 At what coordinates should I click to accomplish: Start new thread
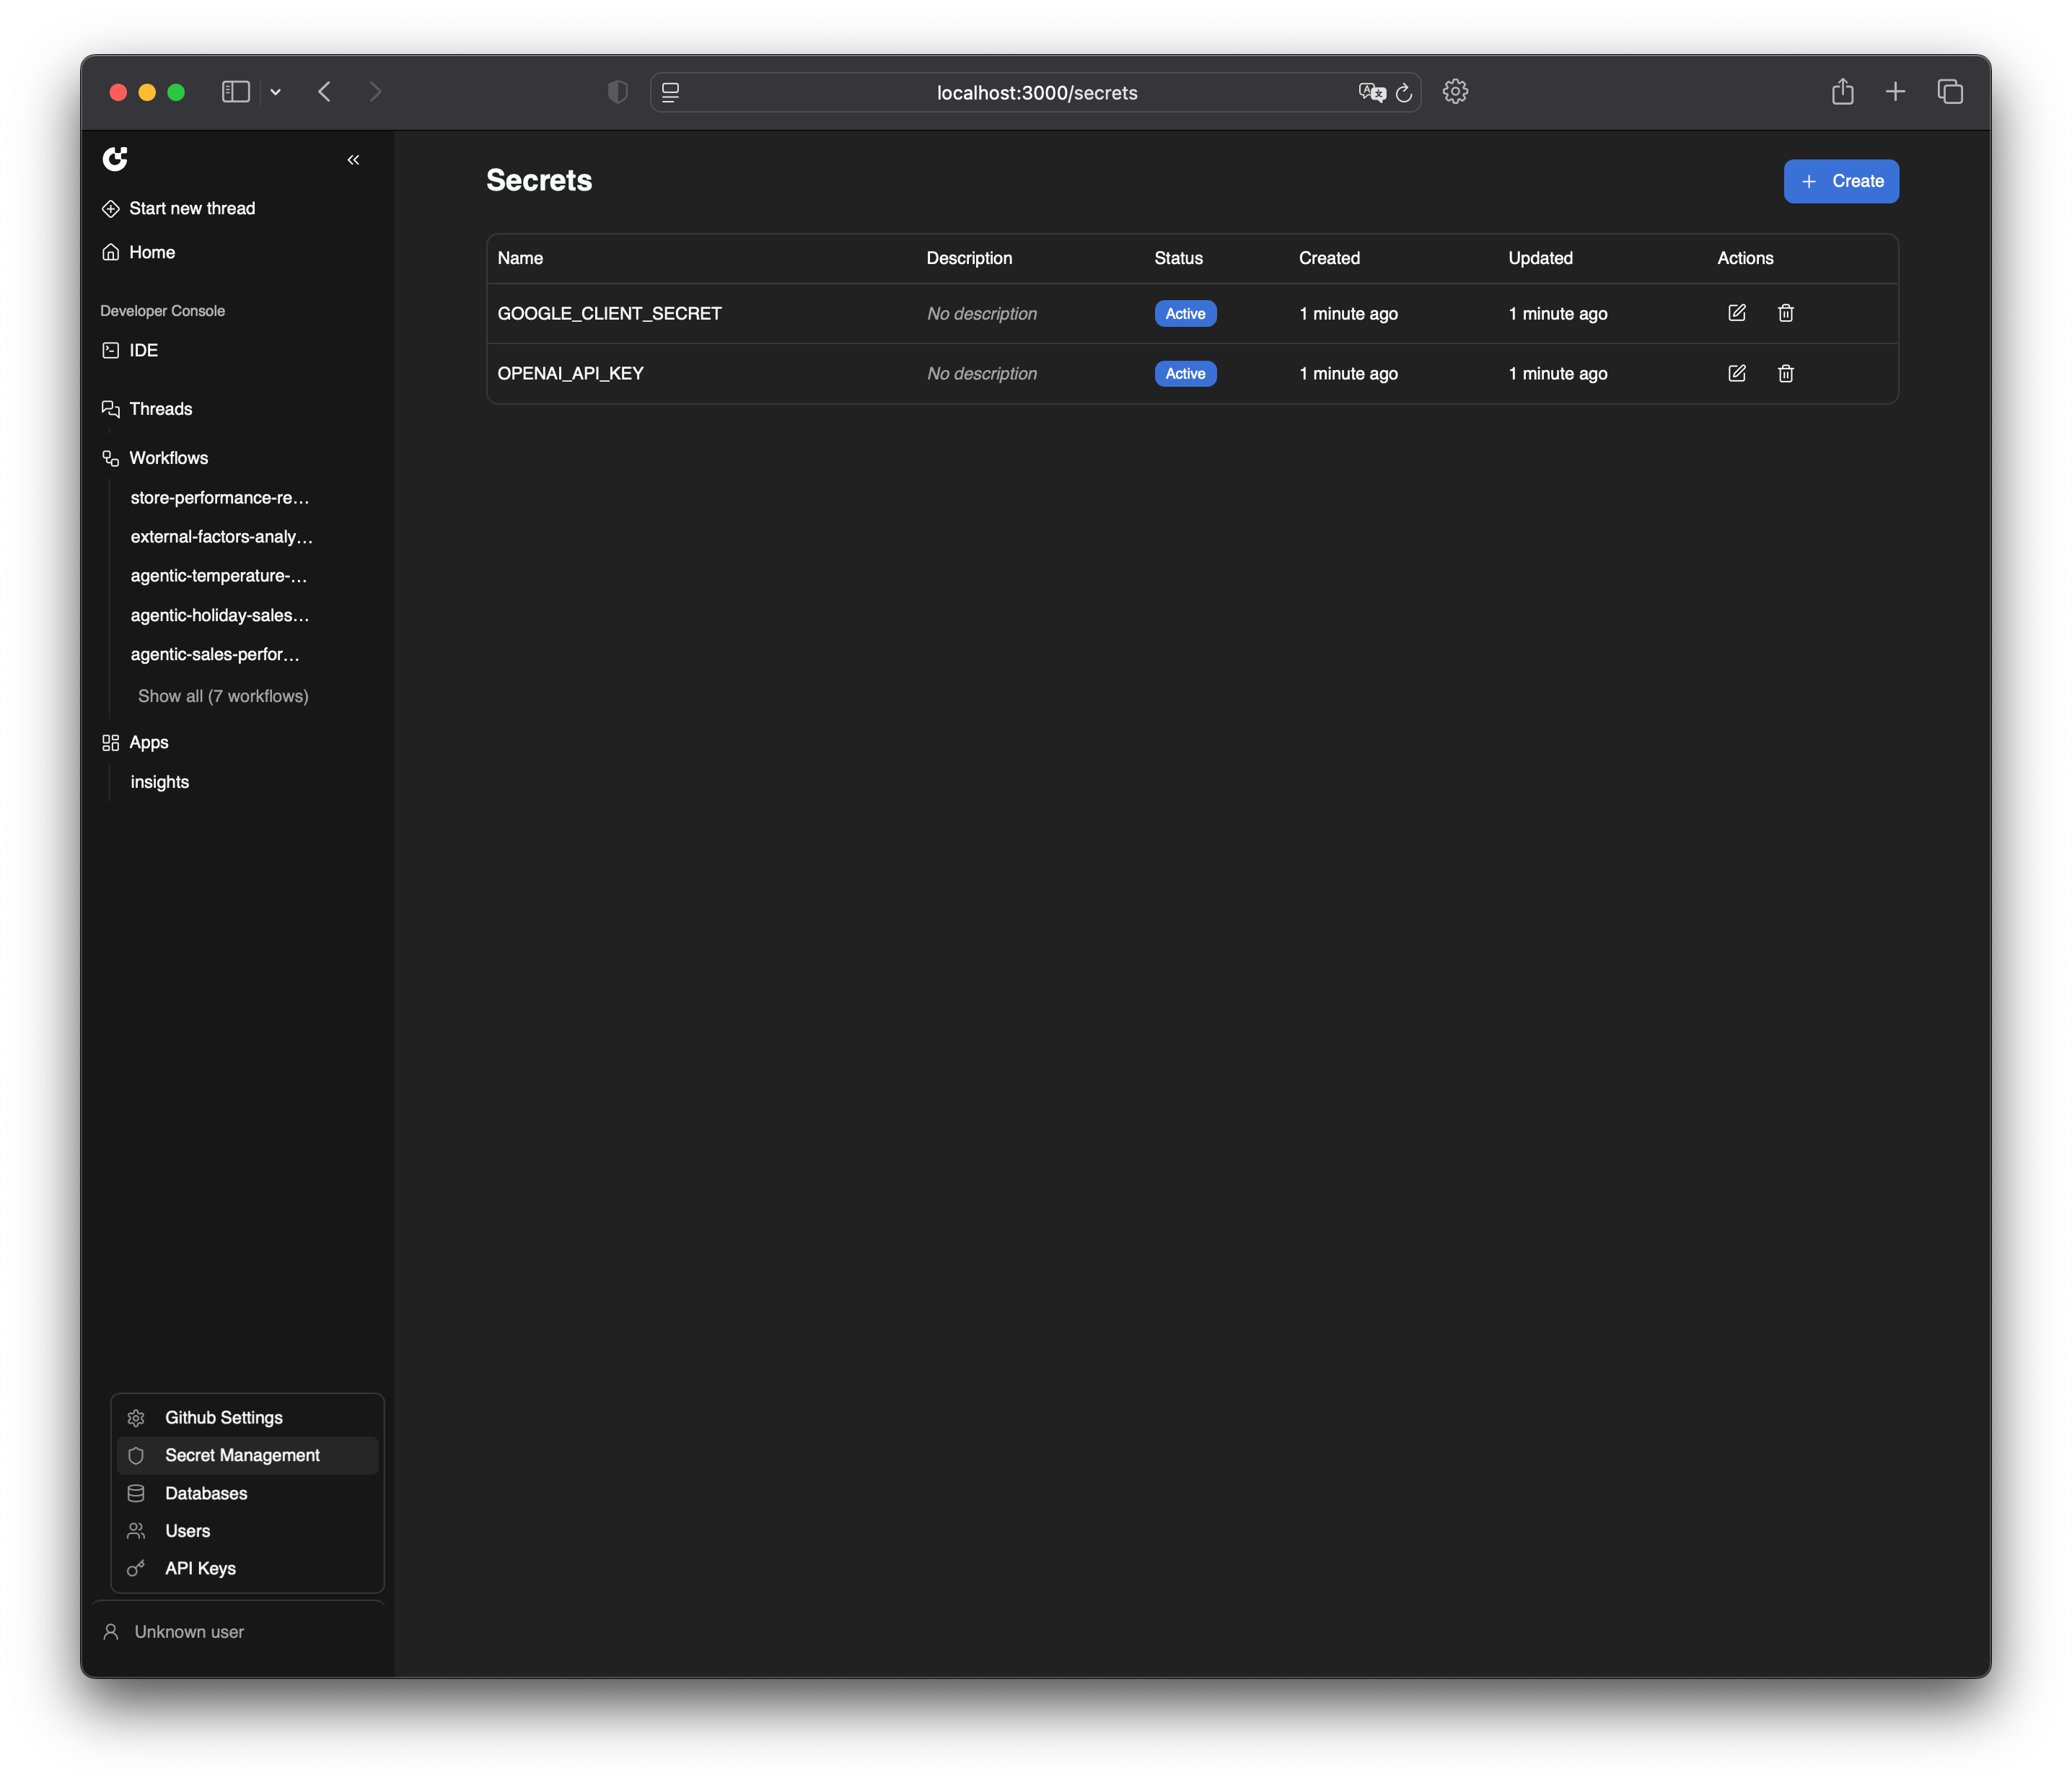[x=191, y=208]
